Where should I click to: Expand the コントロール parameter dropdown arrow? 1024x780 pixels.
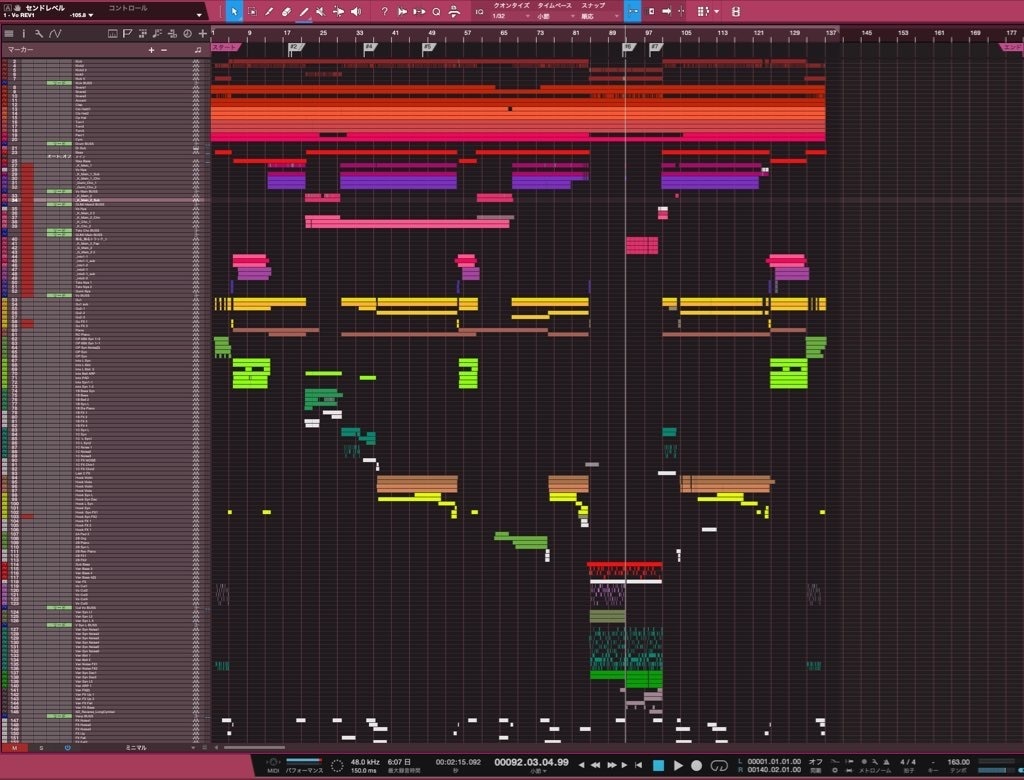click(x=199, y=14)
